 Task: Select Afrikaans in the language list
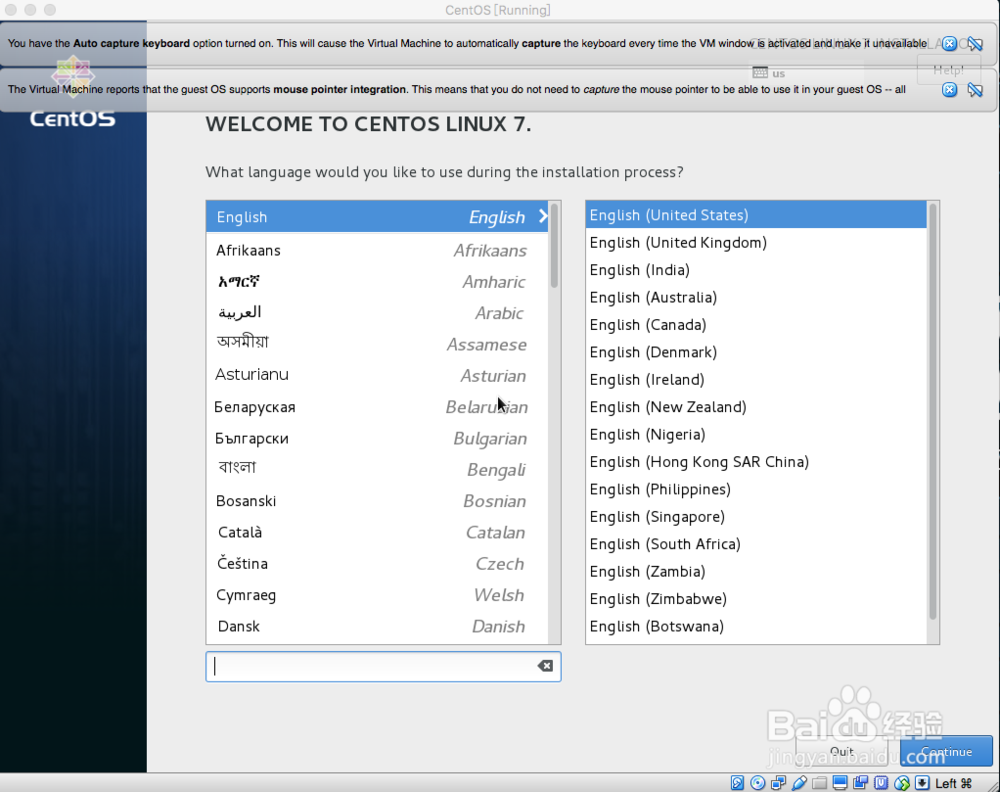click(x=377, y=250)
